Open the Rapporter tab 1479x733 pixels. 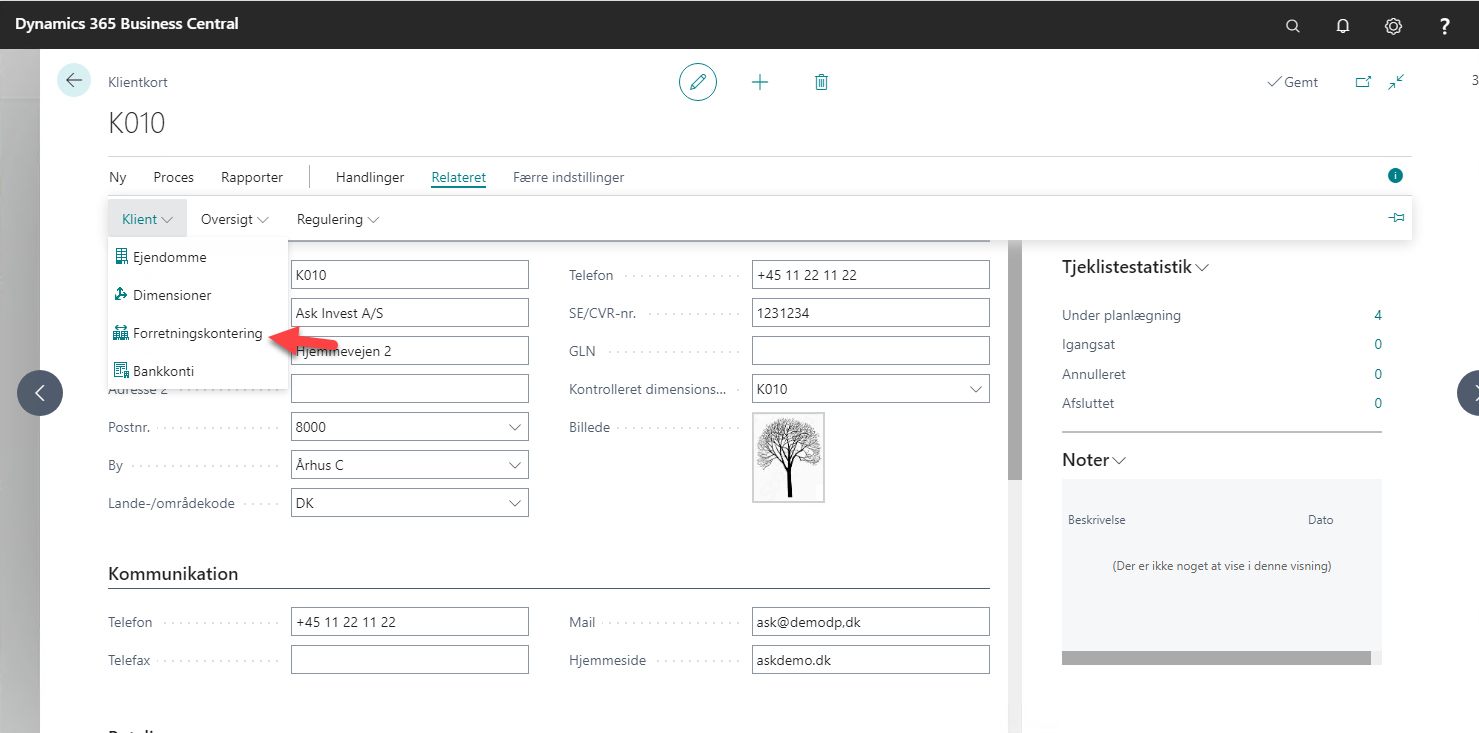252,177
